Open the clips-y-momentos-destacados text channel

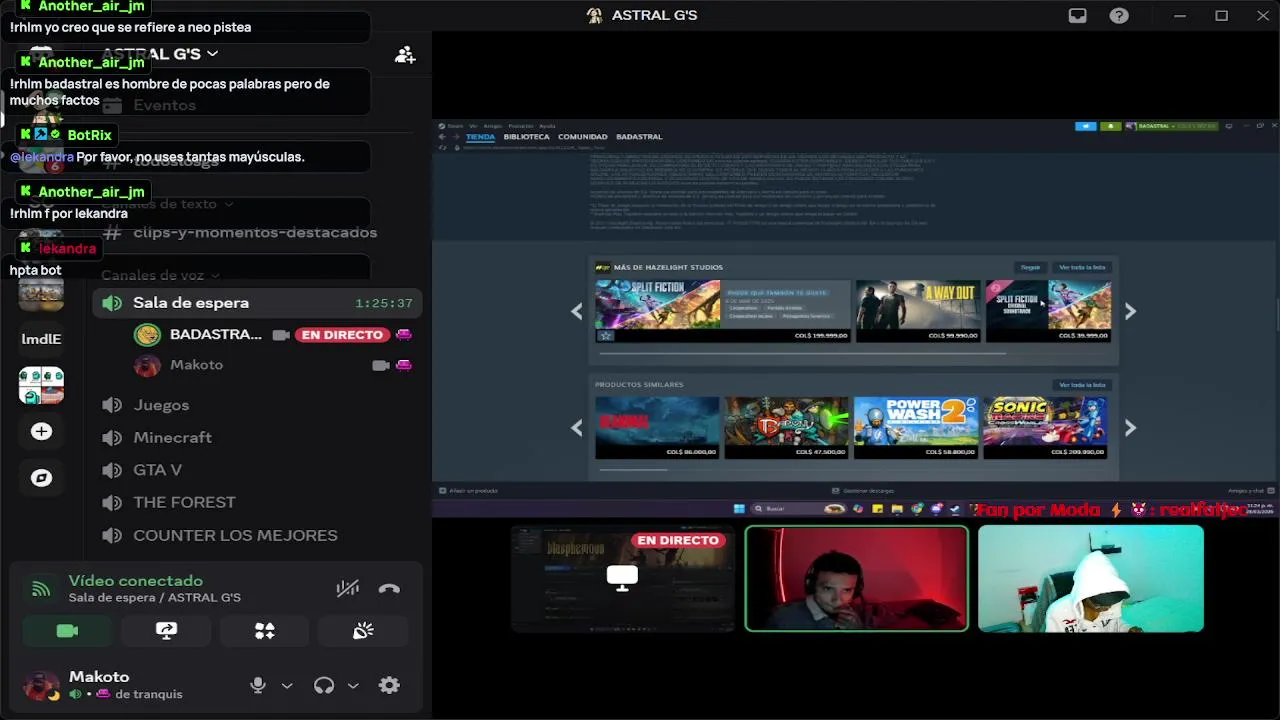[256, 232]
